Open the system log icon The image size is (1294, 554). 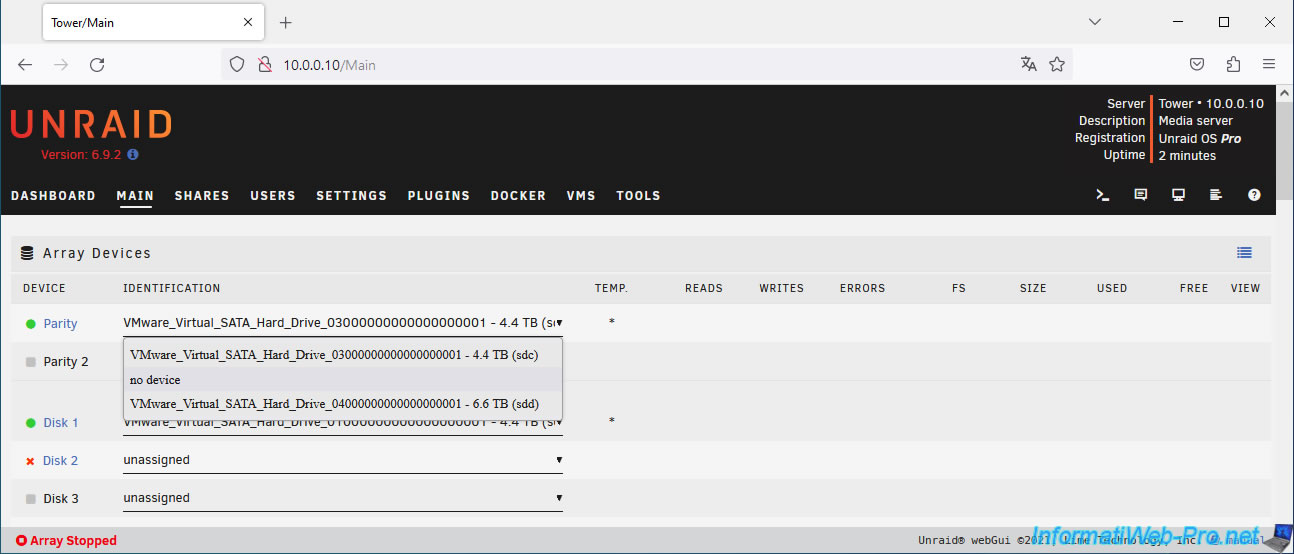(1216, 196)
